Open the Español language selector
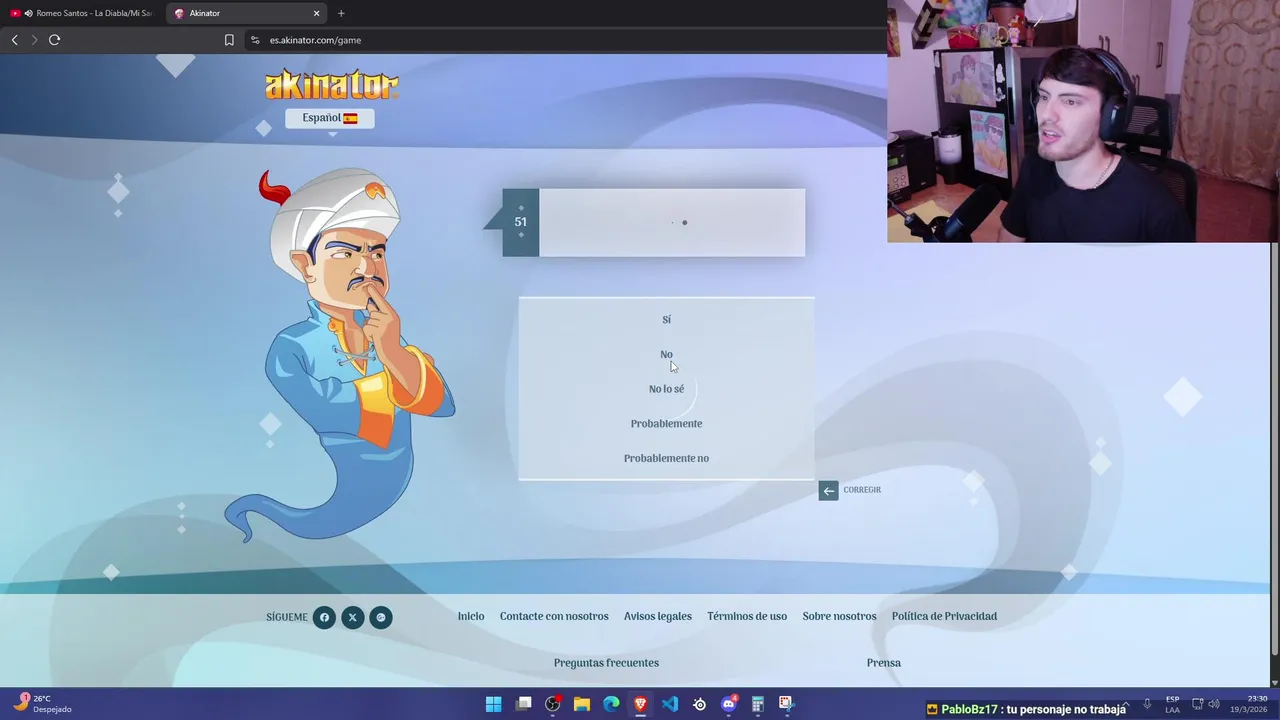Viewport: 1280px width, 720px height. (x=330, y=118)
